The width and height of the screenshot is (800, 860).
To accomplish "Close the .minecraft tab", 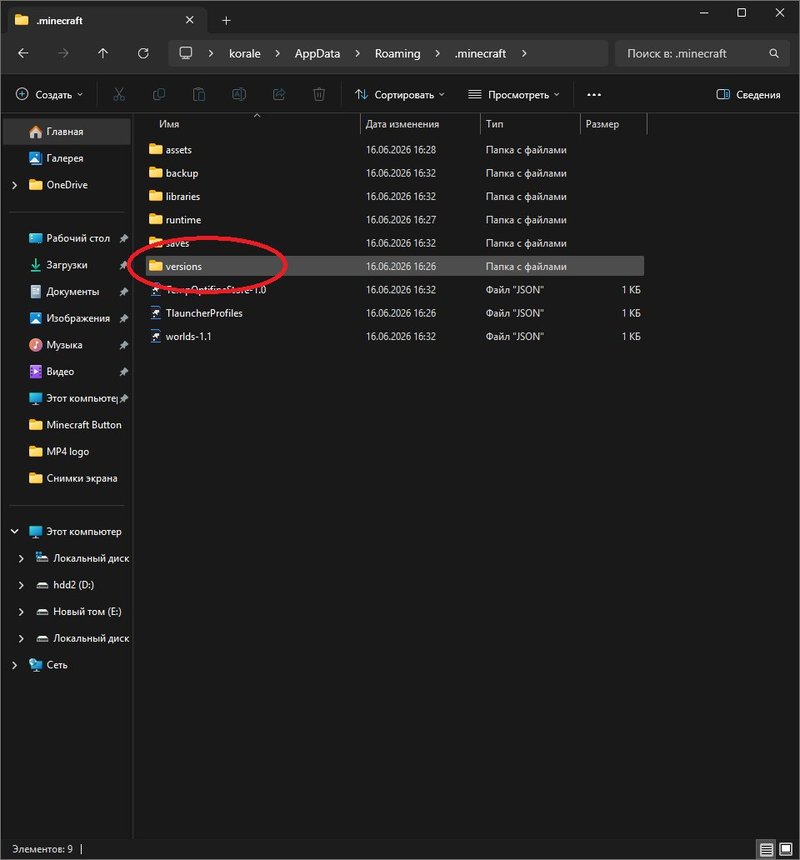I will [190, 20].
